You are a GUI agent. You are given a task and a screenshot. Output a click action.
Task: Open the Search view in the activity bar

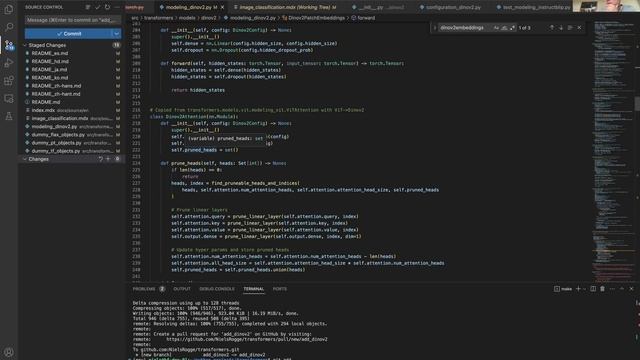[x=9, y=27]
